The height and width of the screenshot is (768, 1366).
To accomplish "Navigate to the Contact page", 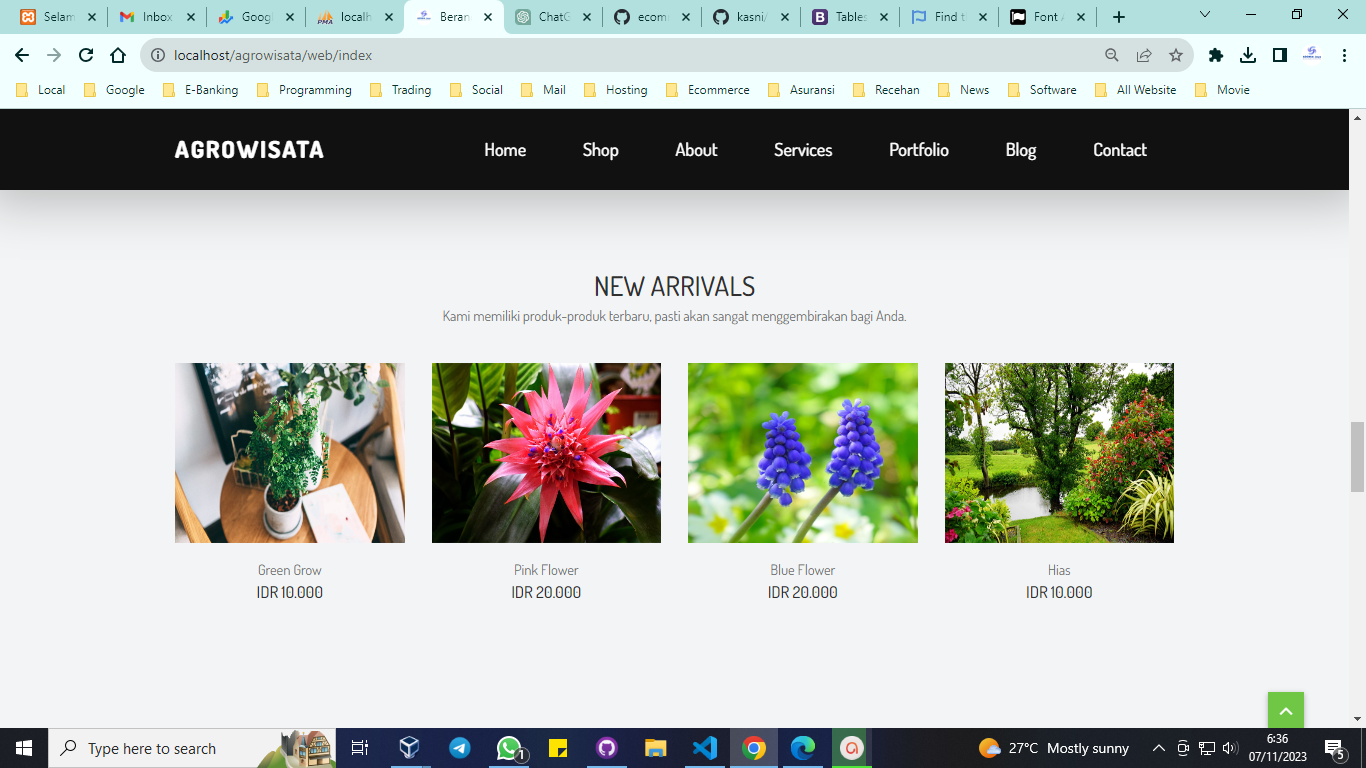I will click(1119, 150).
